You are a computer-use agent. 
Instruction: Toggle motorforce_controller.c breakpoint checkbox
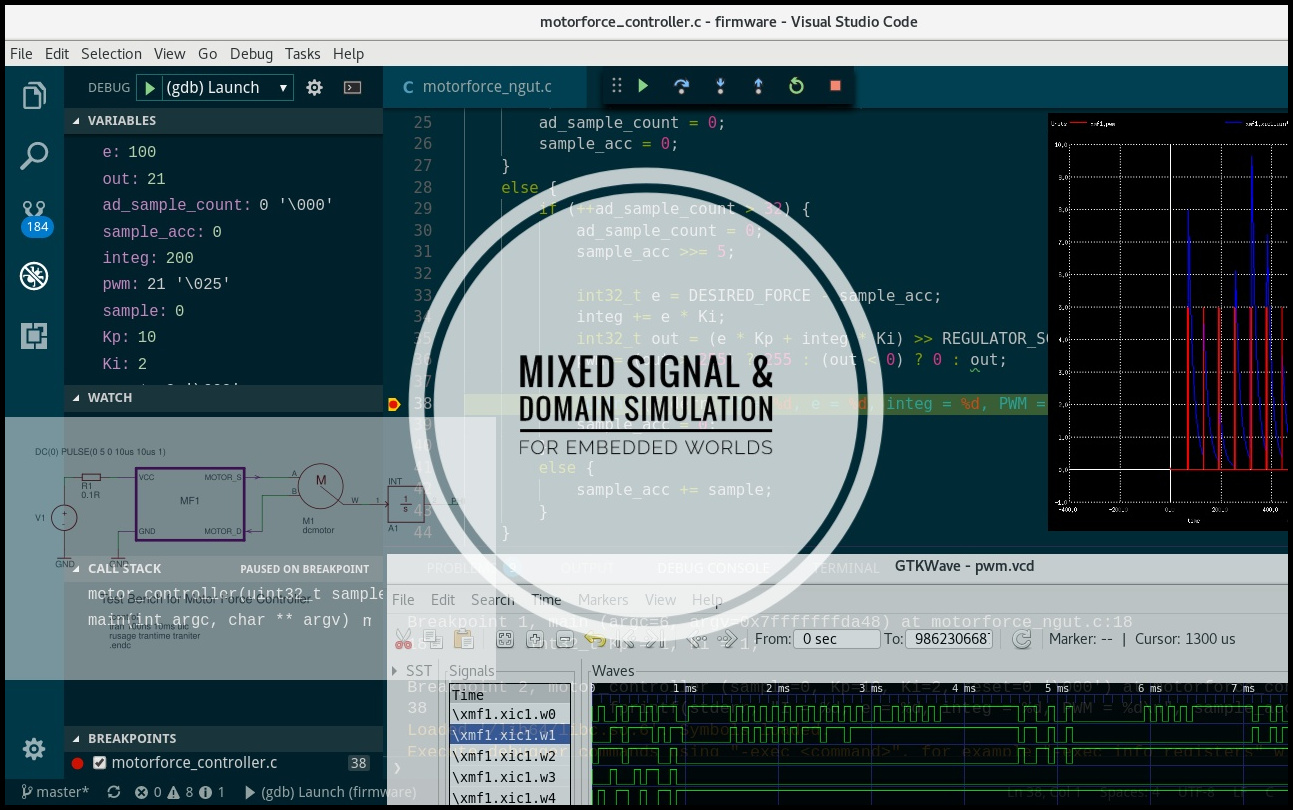[99, 763]
